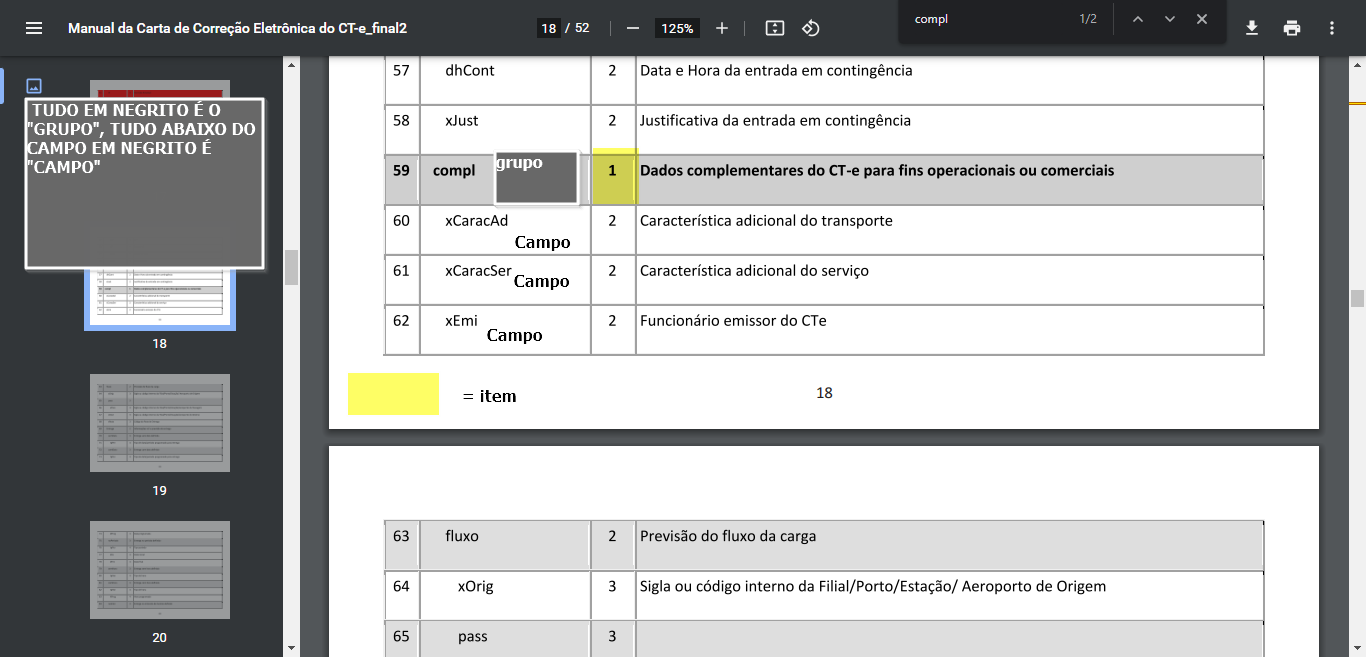This screenshot has width=1366, height=657.
Task: Open page 20 thumbnail
Action: (160, 570)
